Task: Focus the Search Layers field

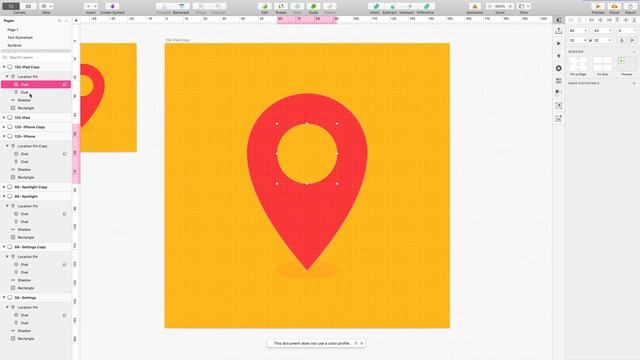Action: tap(36, 58)
